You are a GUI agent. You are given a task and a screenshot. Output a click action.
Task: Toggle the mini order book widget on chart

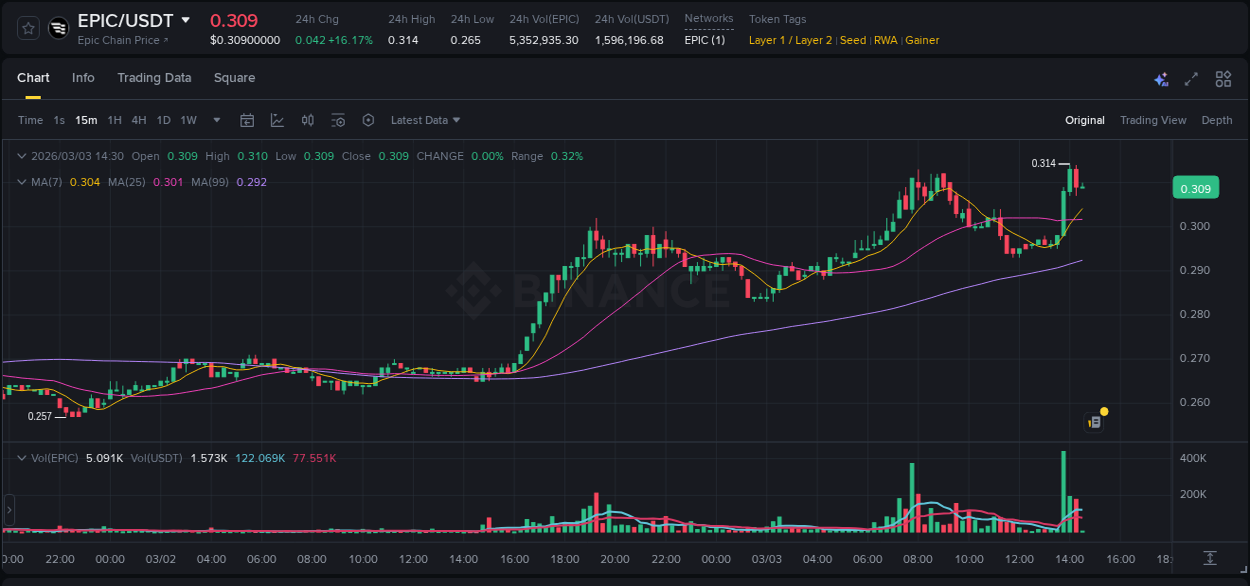click(x=1093, y=421)
